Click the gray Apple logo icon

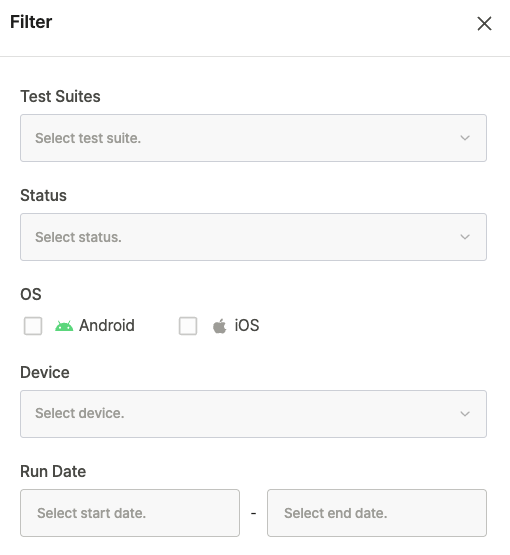(219, 326)
